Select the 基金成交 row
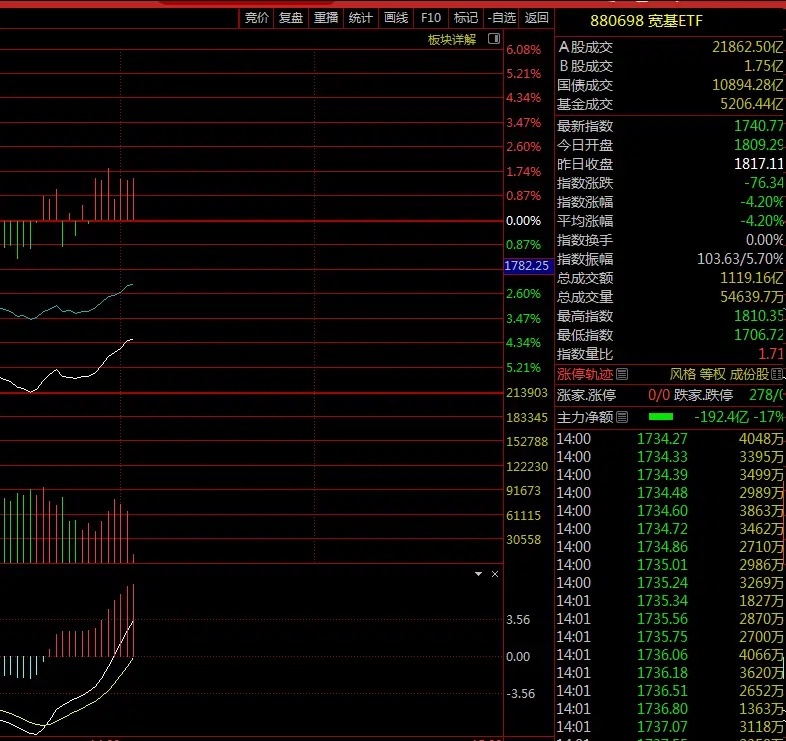The image size is (786, 741). tap(670, 104)
